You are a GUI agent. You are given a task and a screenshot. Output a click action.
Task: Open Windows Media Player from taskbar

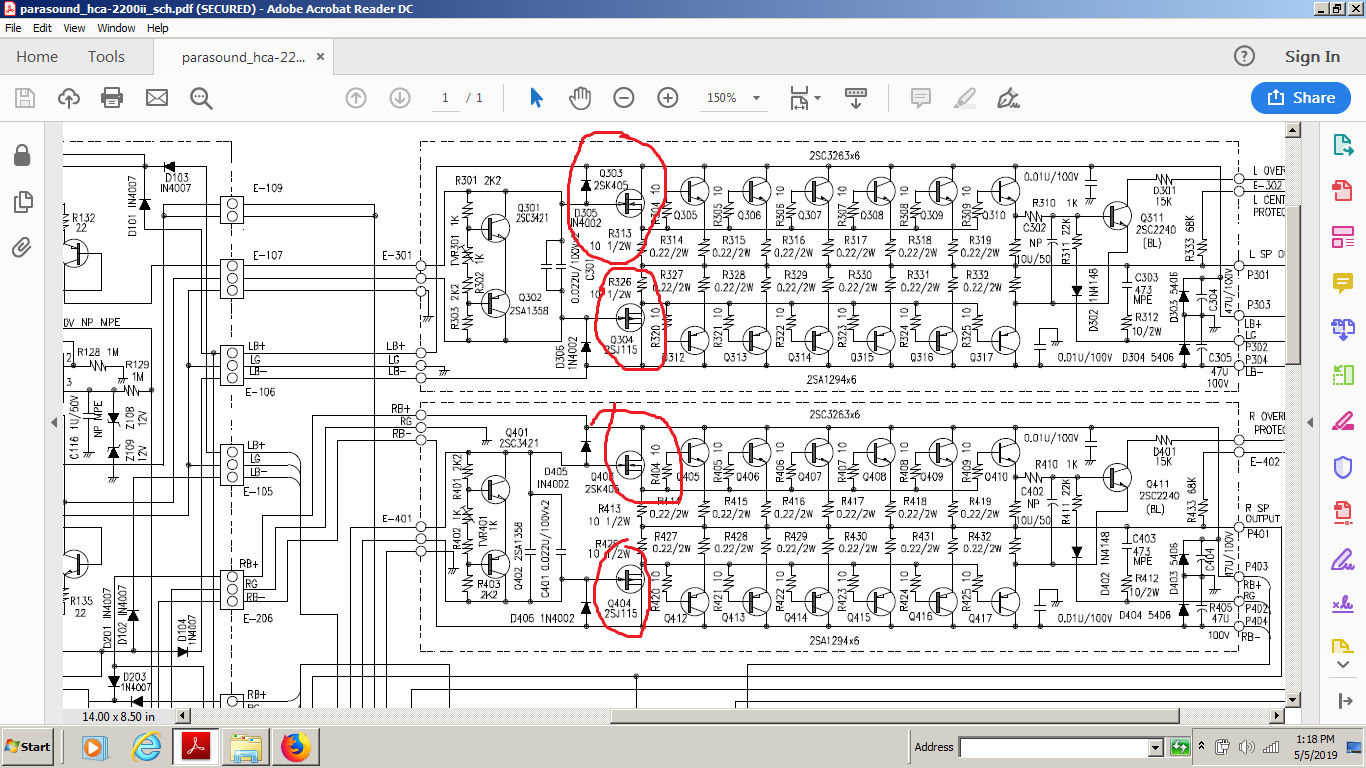[x=93, y=747]
